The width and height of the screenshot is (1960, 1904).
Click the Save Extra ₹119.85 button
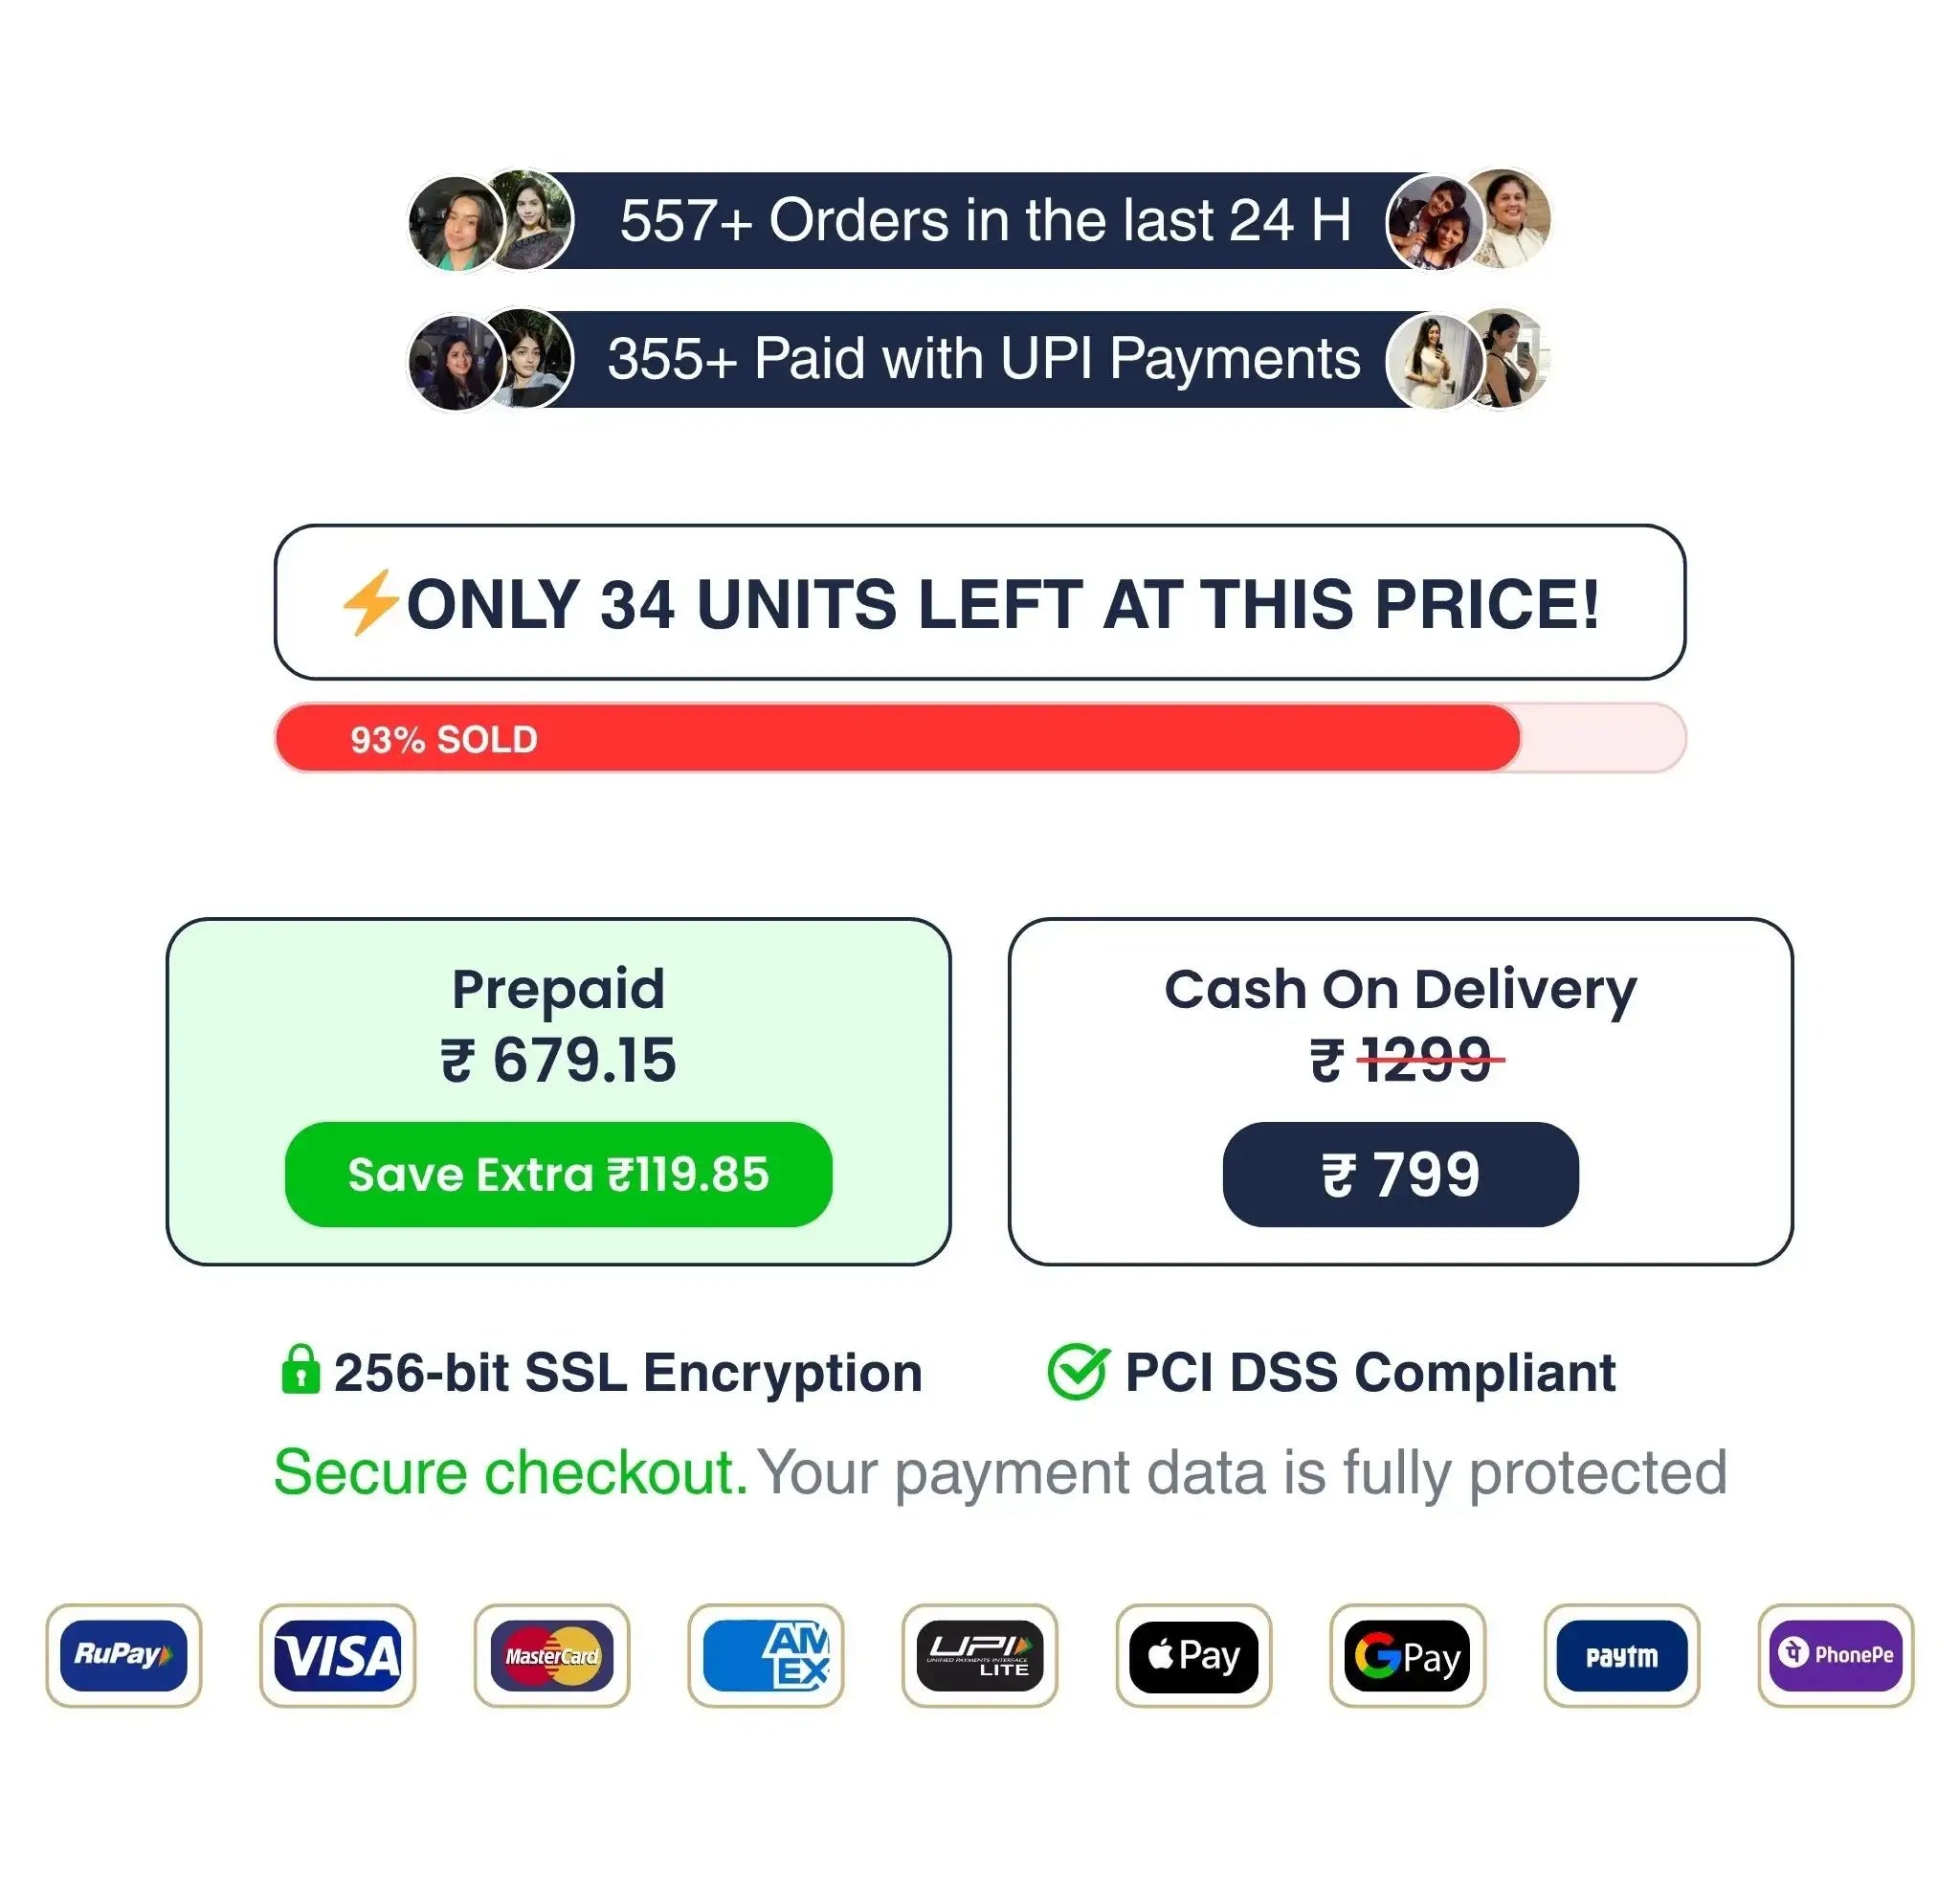pyautogui.click(x=558, y=1174)
